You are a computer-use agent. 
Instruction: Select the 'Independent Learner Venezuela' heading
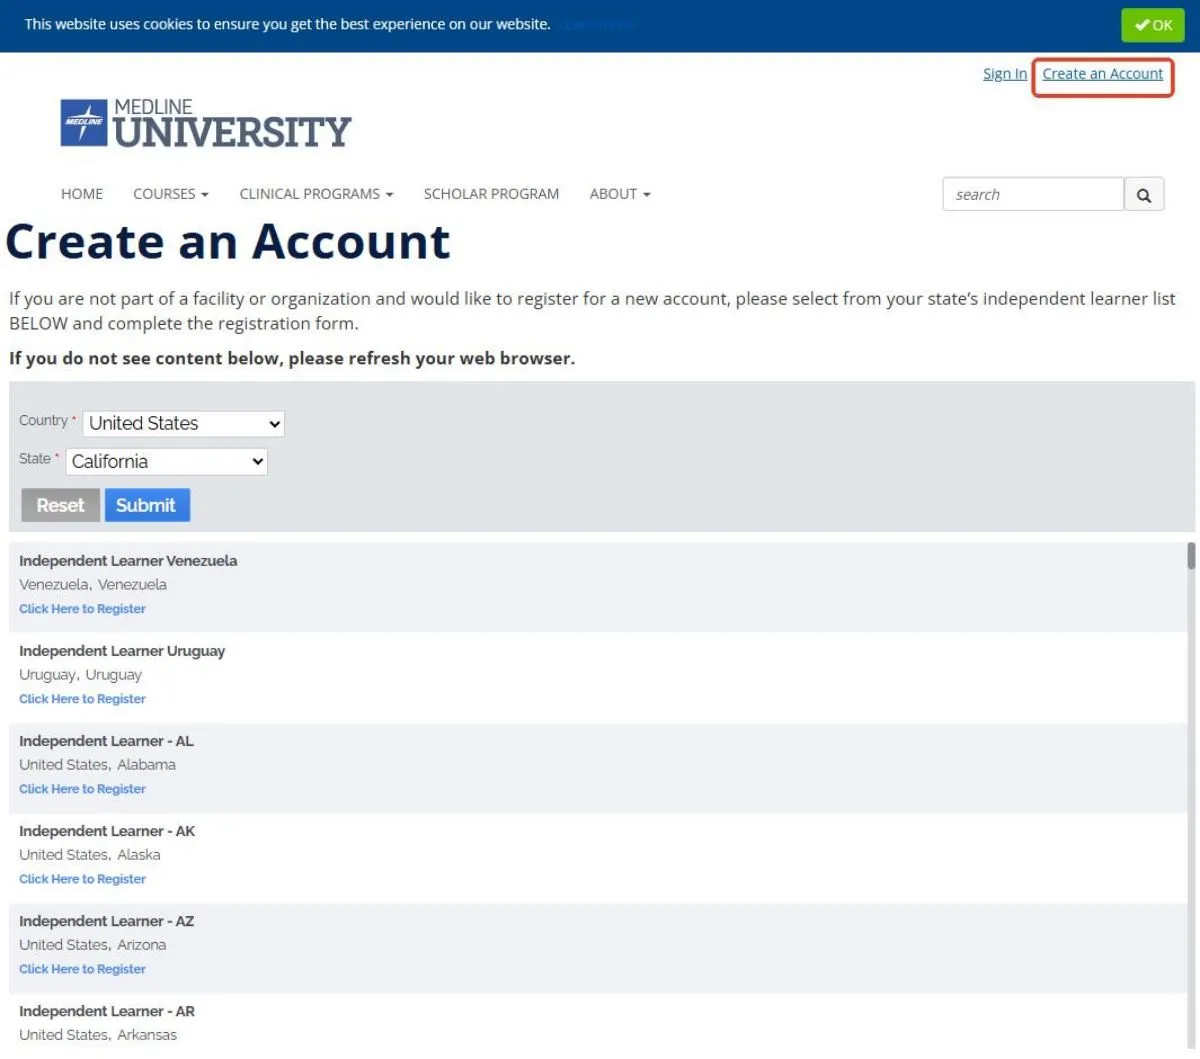point(128,561)
